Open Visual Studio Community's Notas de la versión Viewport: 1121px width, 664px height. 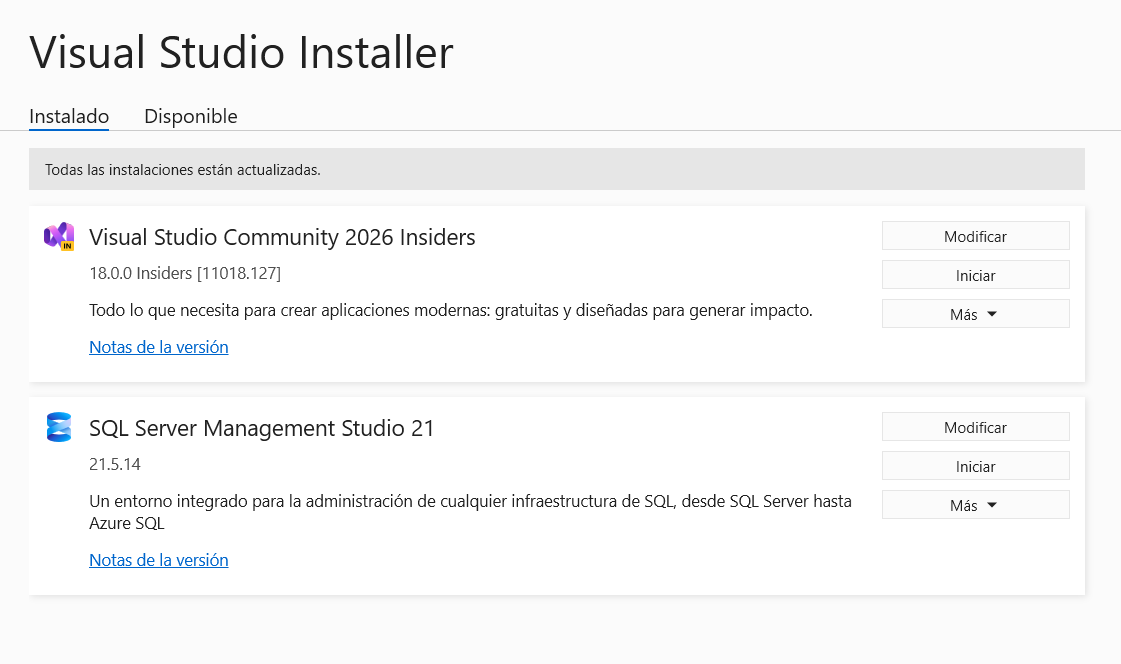tap(159, 347)
